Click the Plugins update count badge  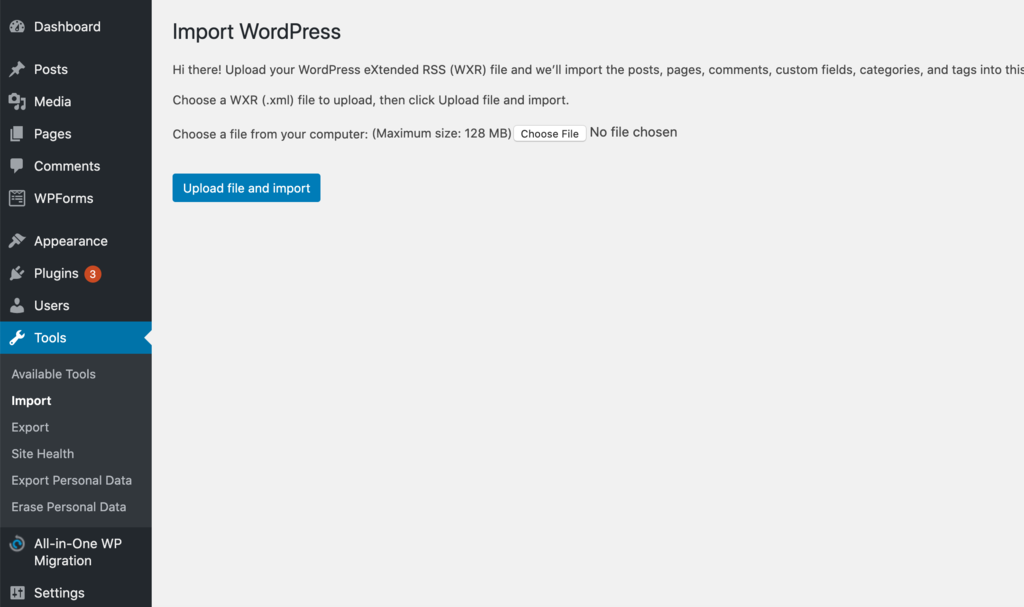tap(95, 273)
